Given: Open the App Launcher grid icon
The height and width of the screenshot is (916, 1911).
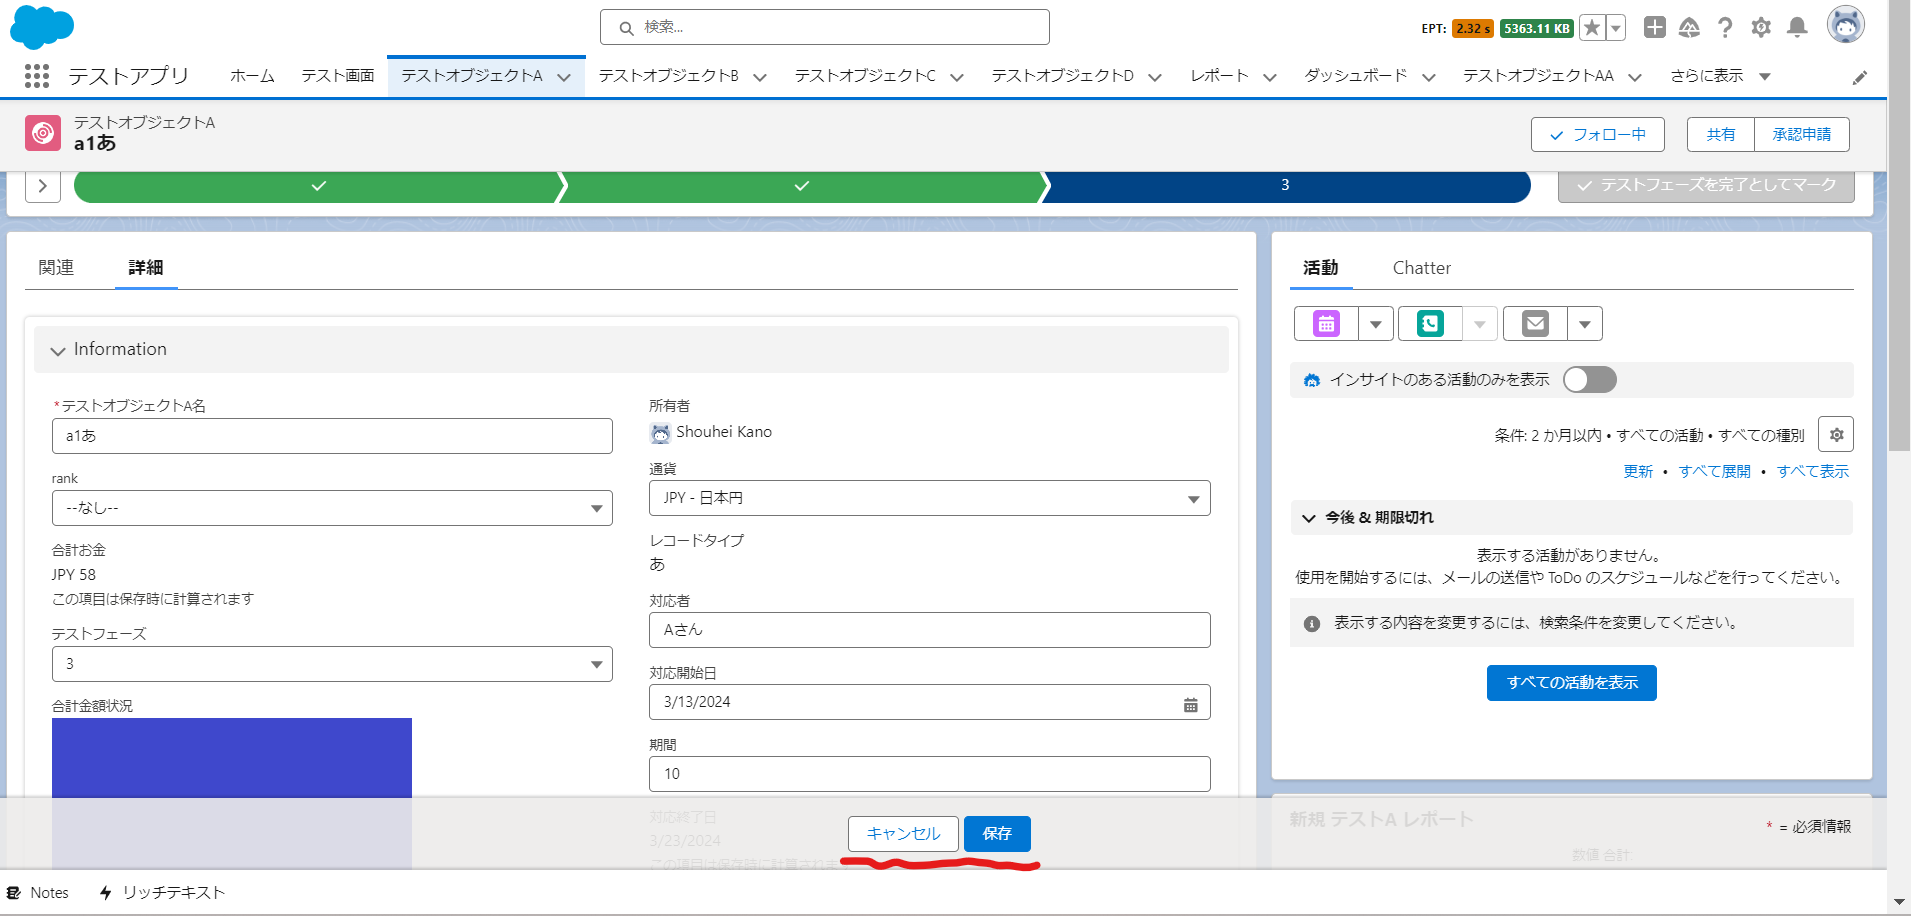Looking at the screenshot, I should point(37,76).
